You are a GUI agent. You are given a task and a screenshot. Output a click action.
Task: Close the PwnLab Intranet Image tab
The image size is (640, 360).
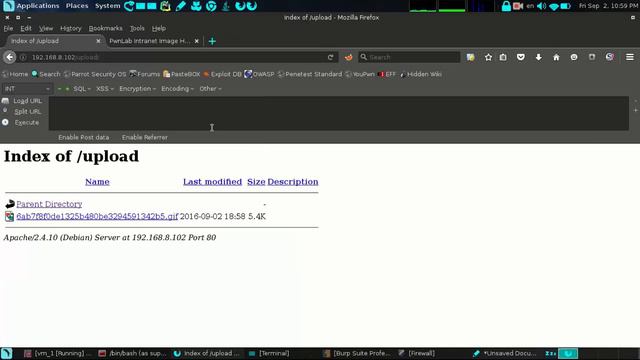coord(197,41)
